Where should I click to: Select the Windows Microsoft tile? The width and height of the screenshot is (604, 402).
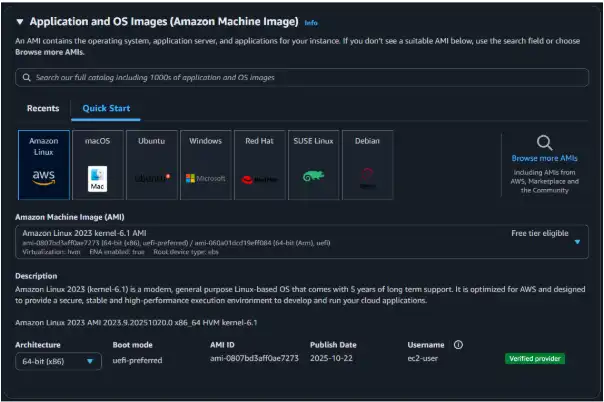coord(206,160)
